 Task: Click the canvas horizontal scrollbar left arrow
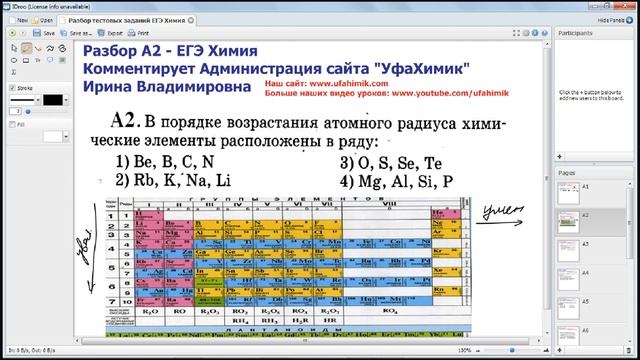(x=78, y=340)
